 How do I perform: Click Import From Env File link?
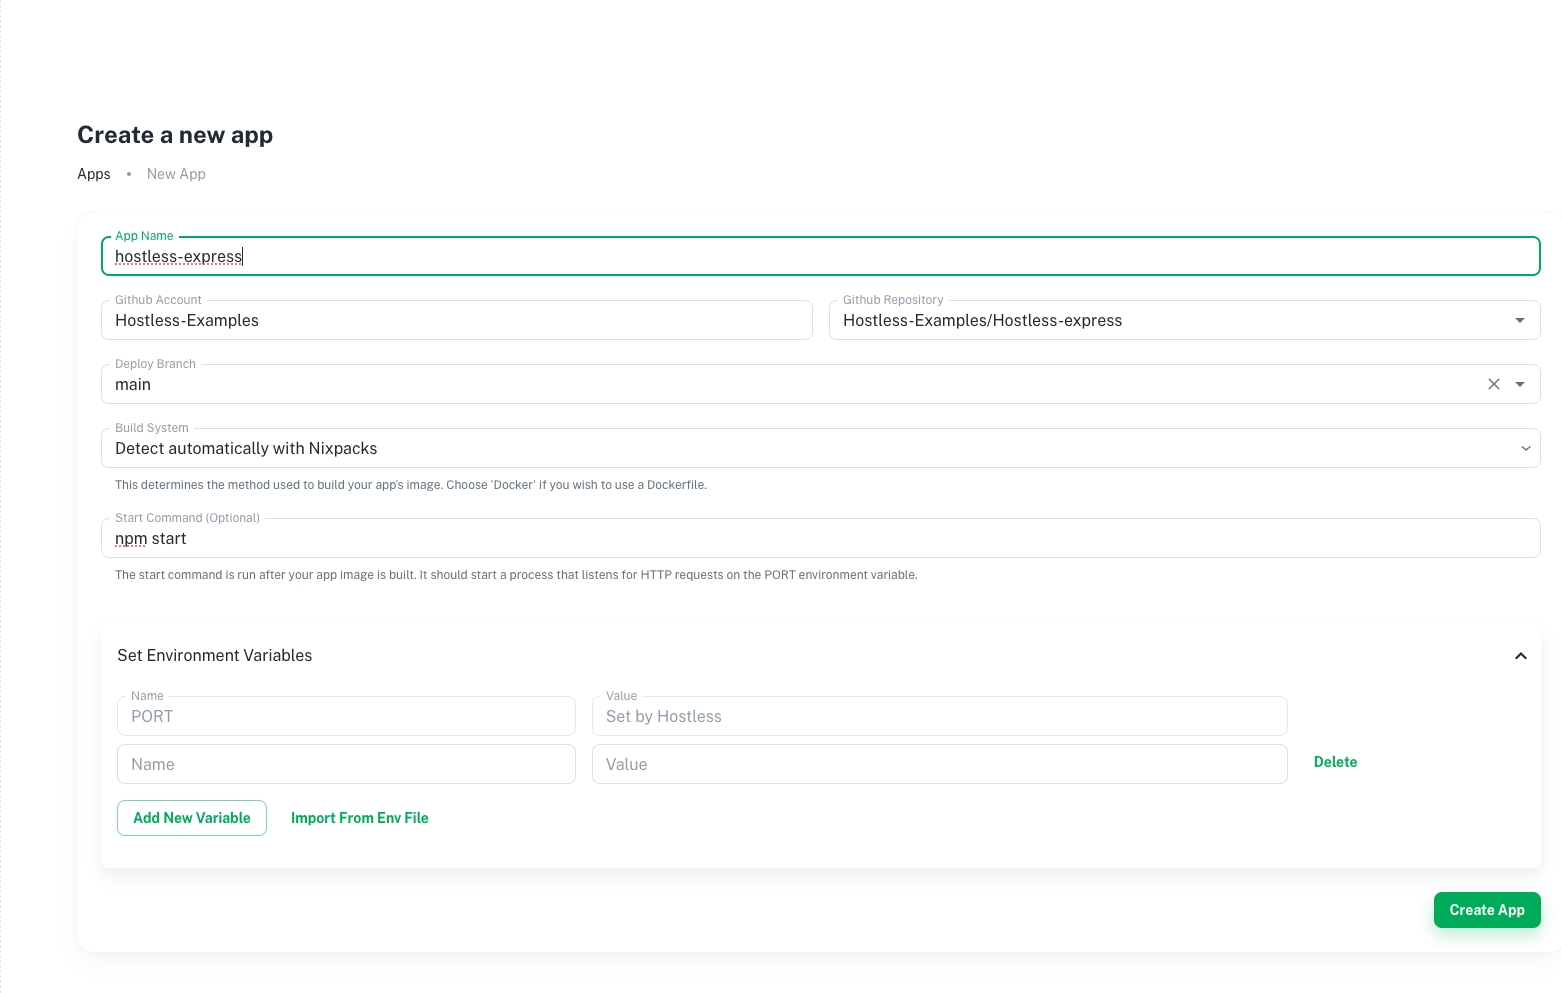360,818
